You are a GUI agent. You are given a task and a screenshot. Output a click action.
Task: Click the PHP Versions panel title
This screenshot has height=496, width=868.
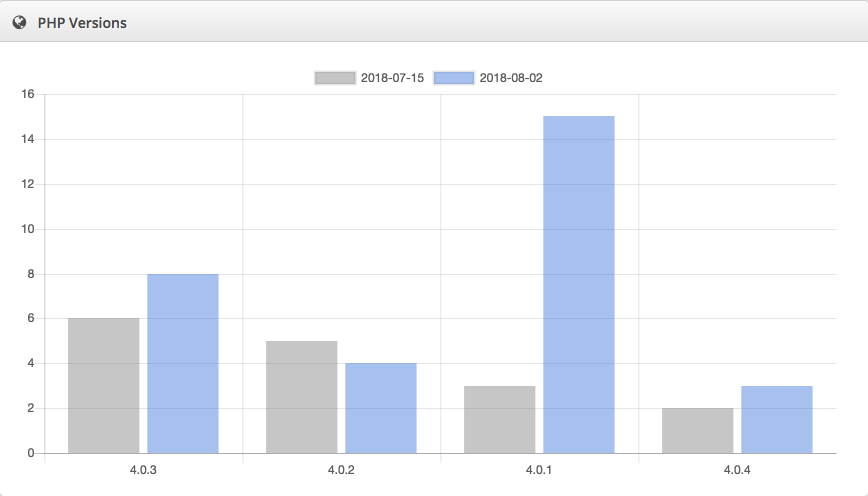(x=82, y=23)
